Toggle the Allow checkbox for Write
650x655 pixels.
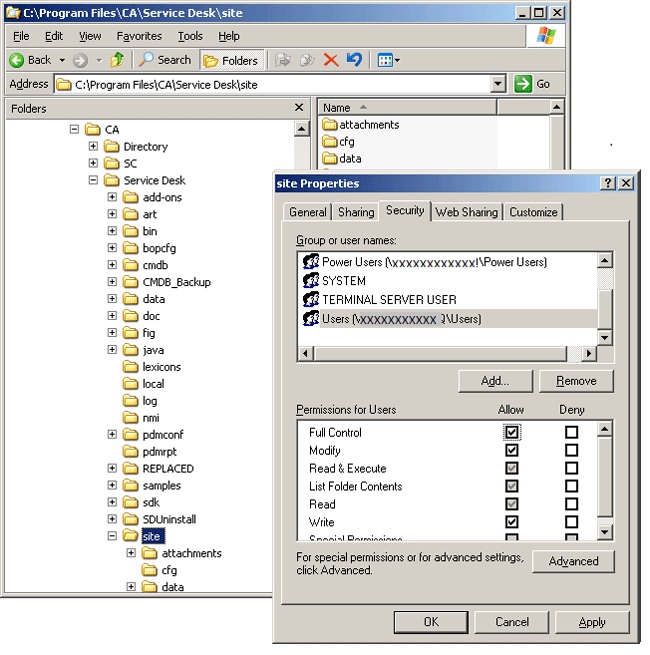(x=512, y=522)
